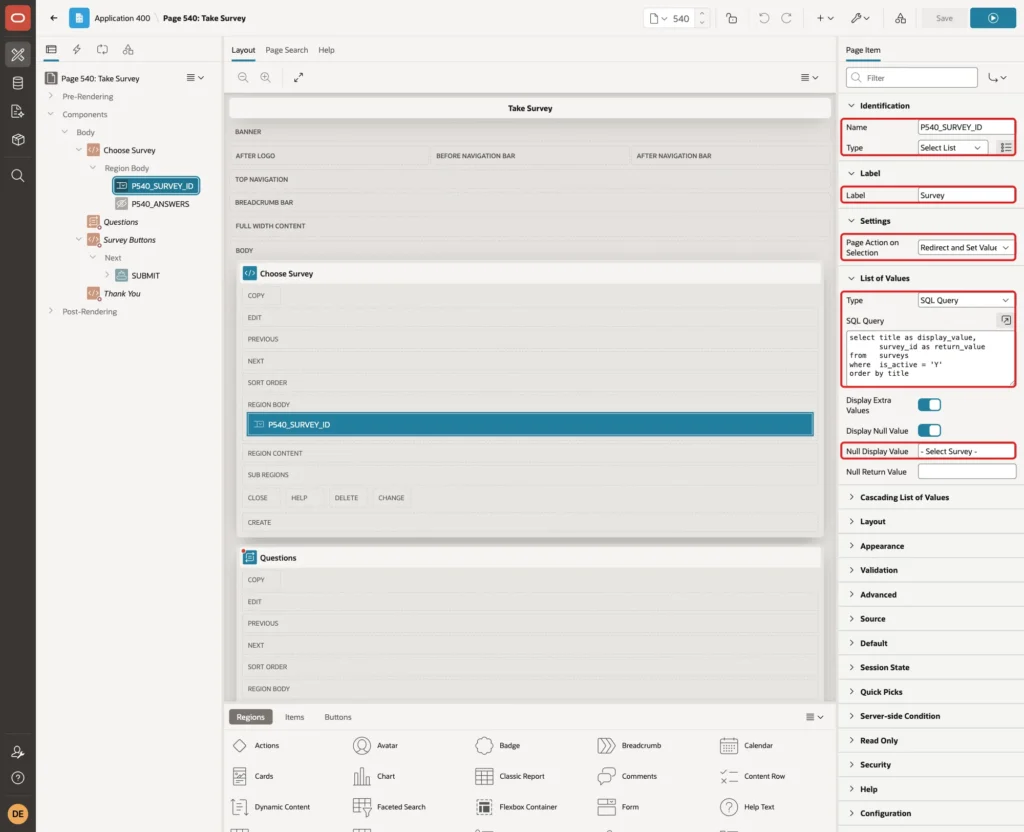Click the Undo icon

pos(763,18)
